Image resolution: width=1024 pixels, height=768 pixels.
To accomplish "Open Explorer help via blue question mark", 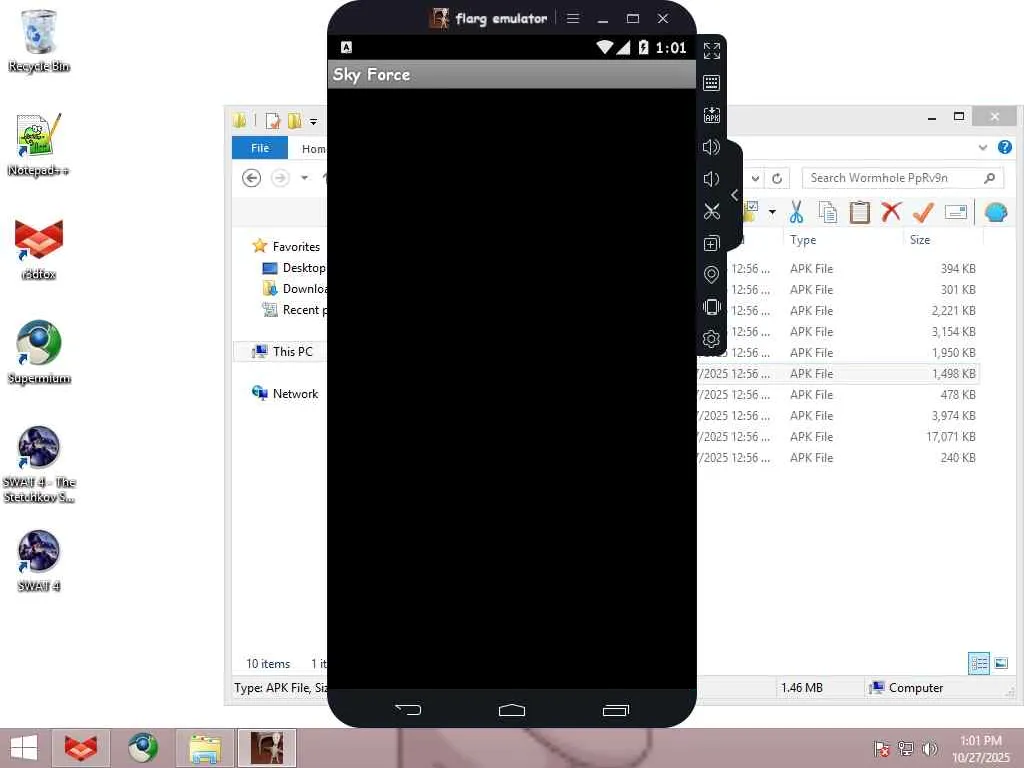I will 1004,147.
